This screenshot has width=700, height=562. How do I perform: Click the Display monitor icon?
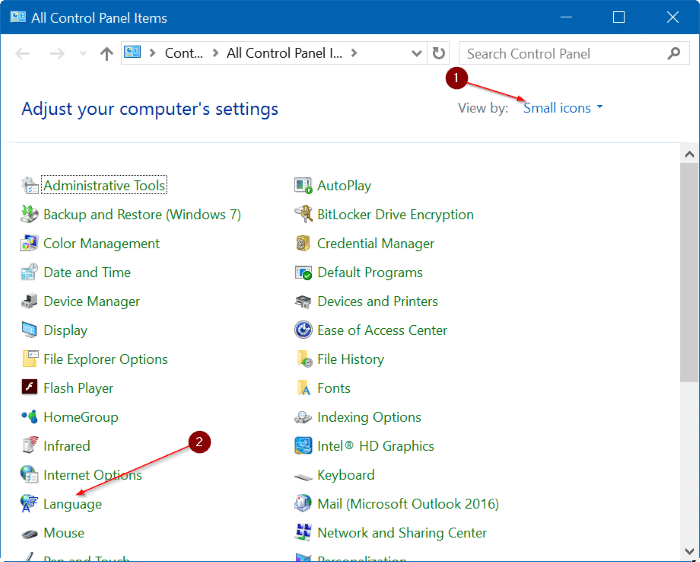[x=30, y=330]
